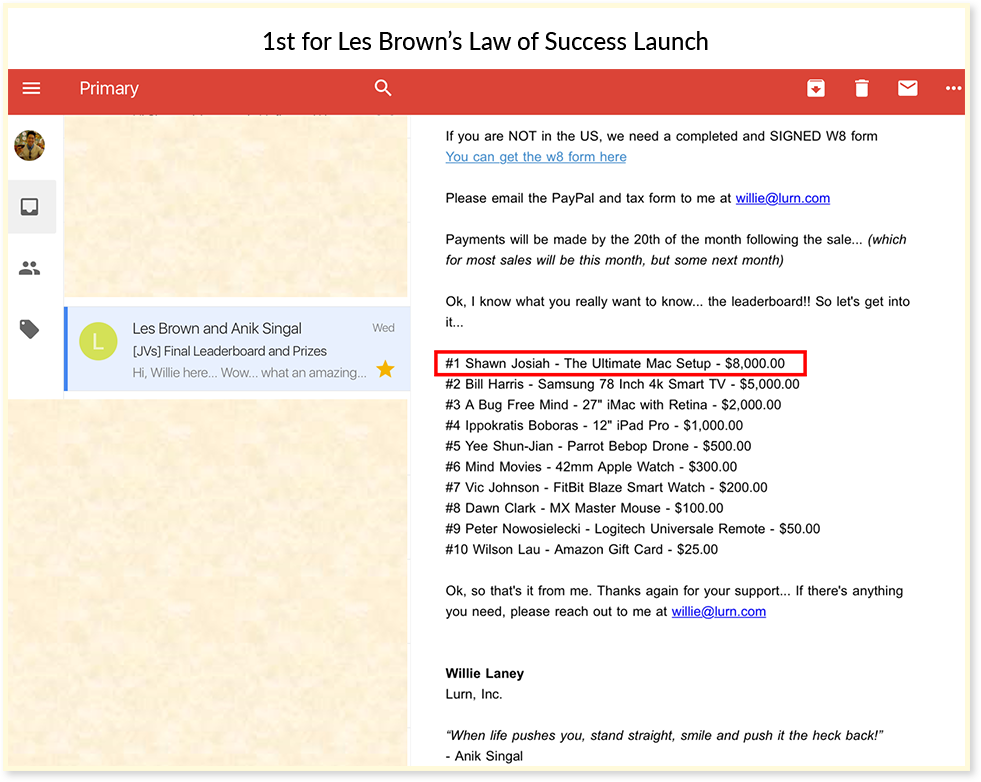Select the '#6 Mind Movies' line
Viewport: 981px width, 782px height.
(591, 467)
